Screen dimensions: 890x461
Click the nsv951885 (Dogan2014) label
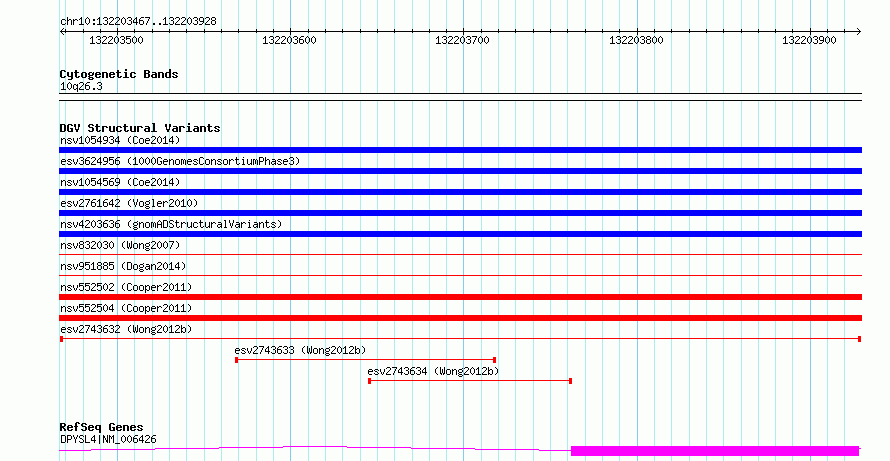point(123,266)
